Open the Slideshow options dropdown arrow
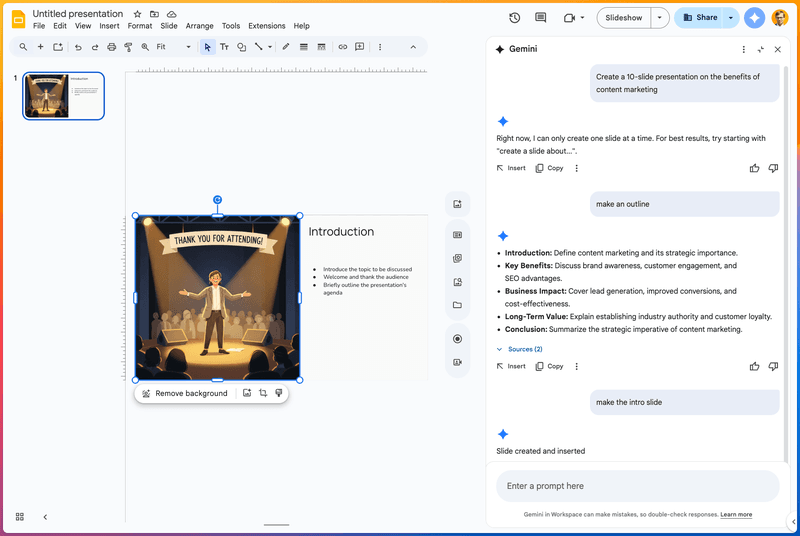This screenshot has height=536, width=800. pyautogui.click(x=659, y=18)
